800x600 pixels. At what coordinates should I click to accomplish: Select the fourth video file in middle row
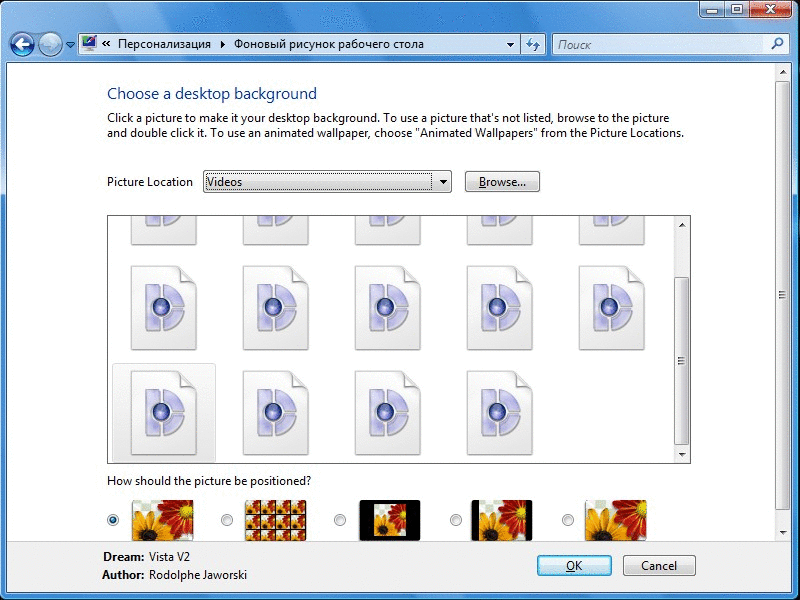point(499,308)
